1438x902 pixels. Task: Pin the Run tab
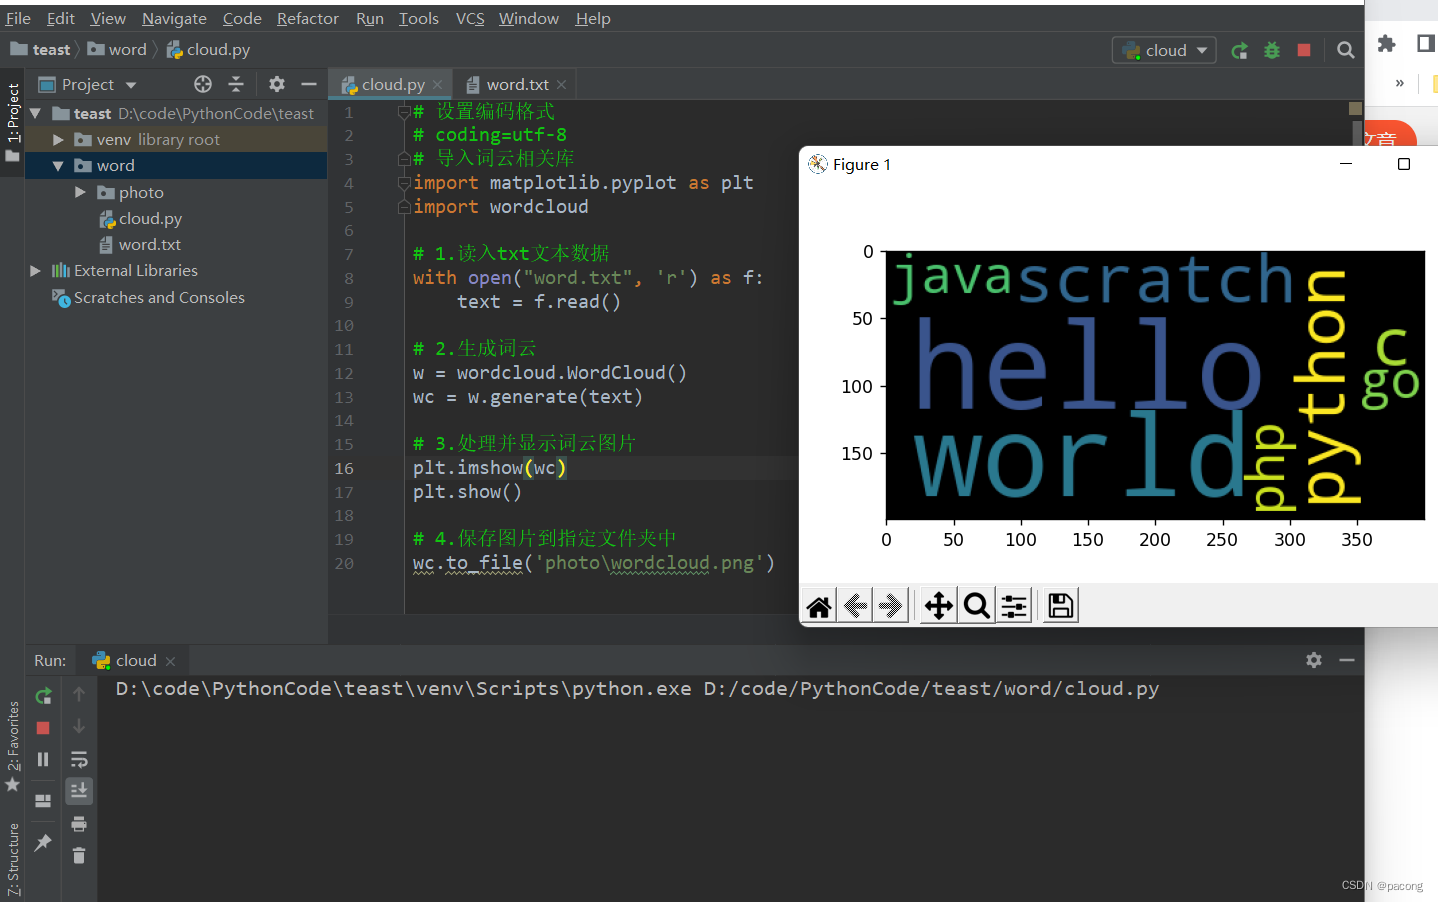43,843
